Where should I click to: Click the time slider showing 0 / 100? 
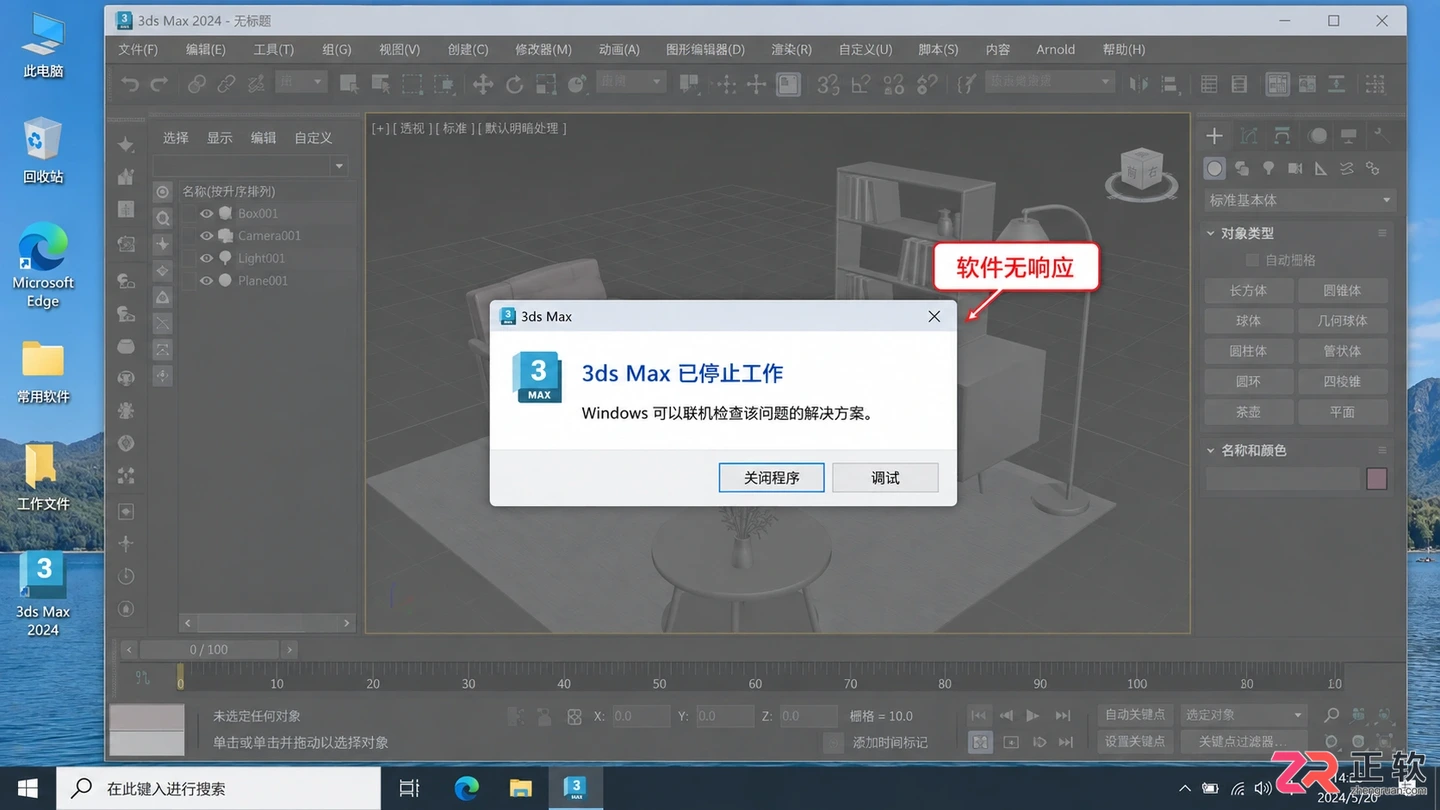coord(209,649)
